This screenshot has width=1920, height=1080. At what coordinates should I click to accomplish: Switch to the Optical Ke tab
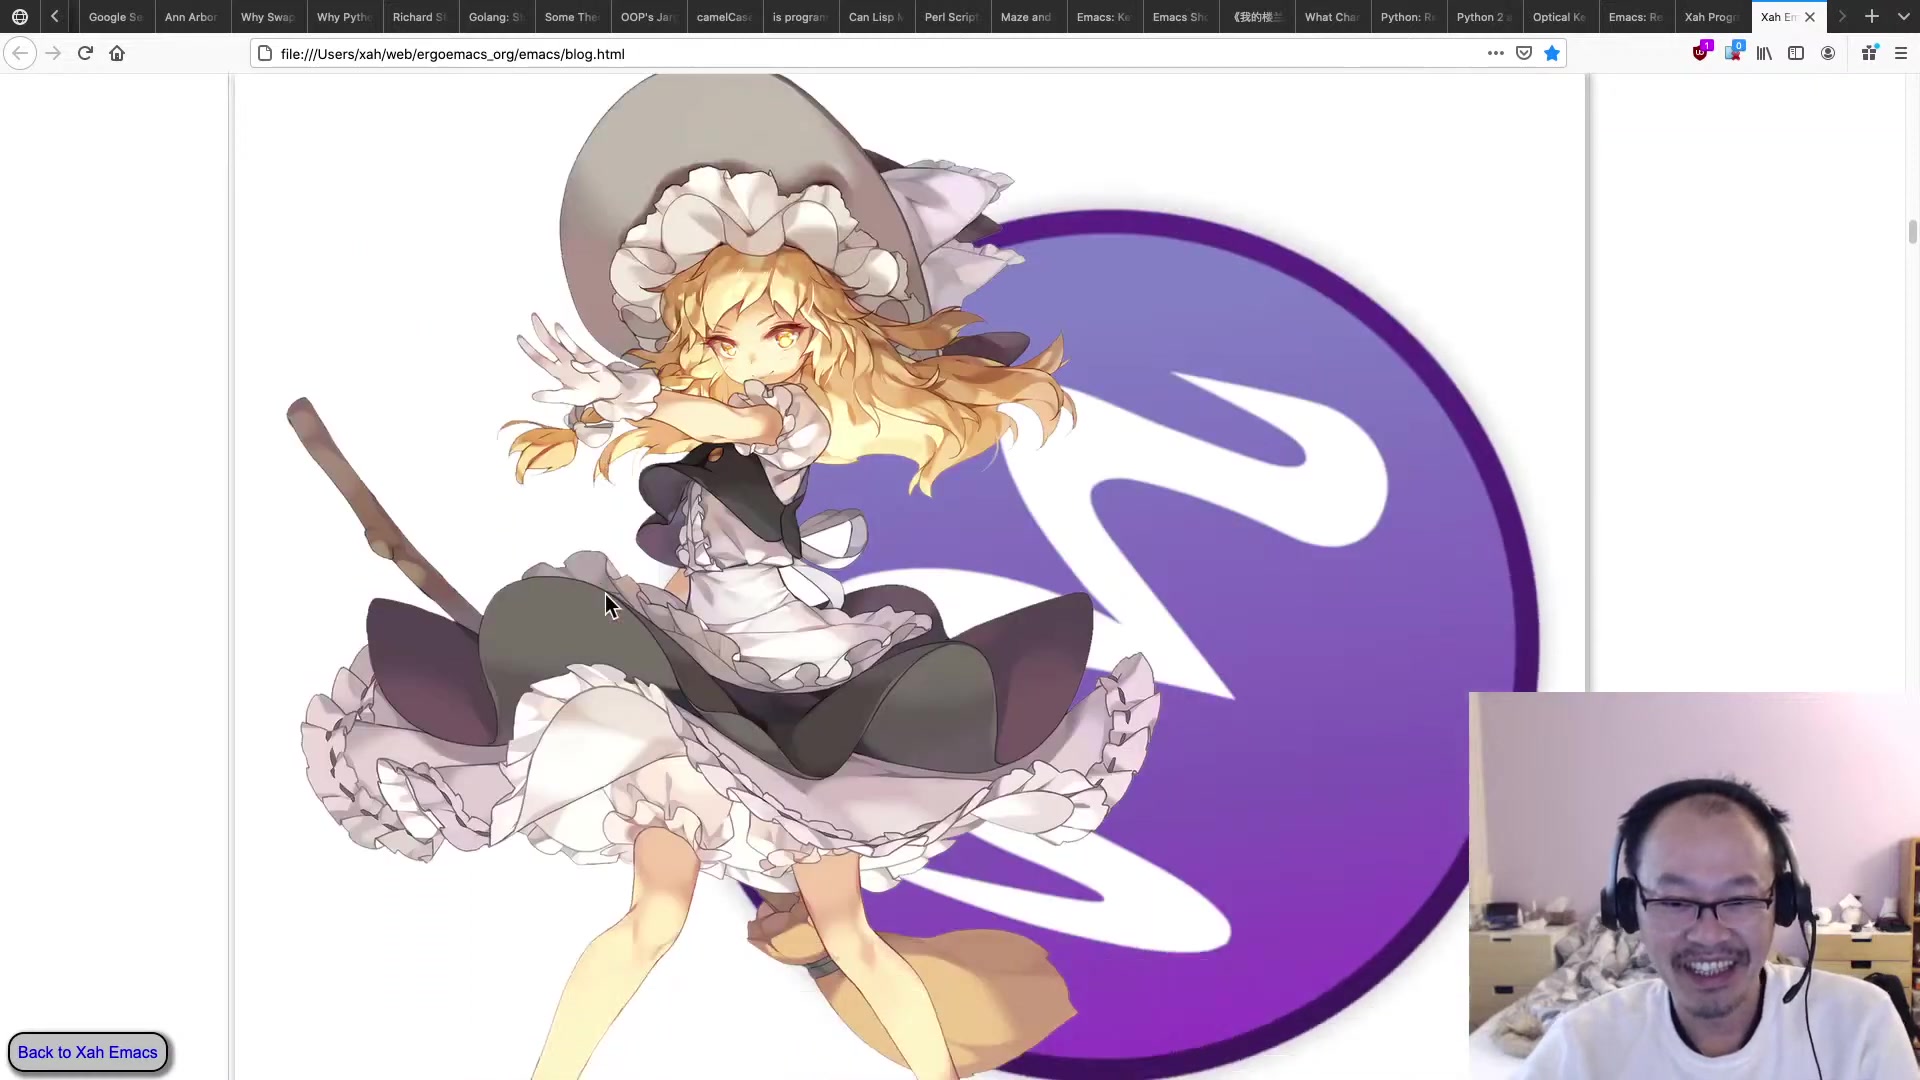(x=1560, y=17)
